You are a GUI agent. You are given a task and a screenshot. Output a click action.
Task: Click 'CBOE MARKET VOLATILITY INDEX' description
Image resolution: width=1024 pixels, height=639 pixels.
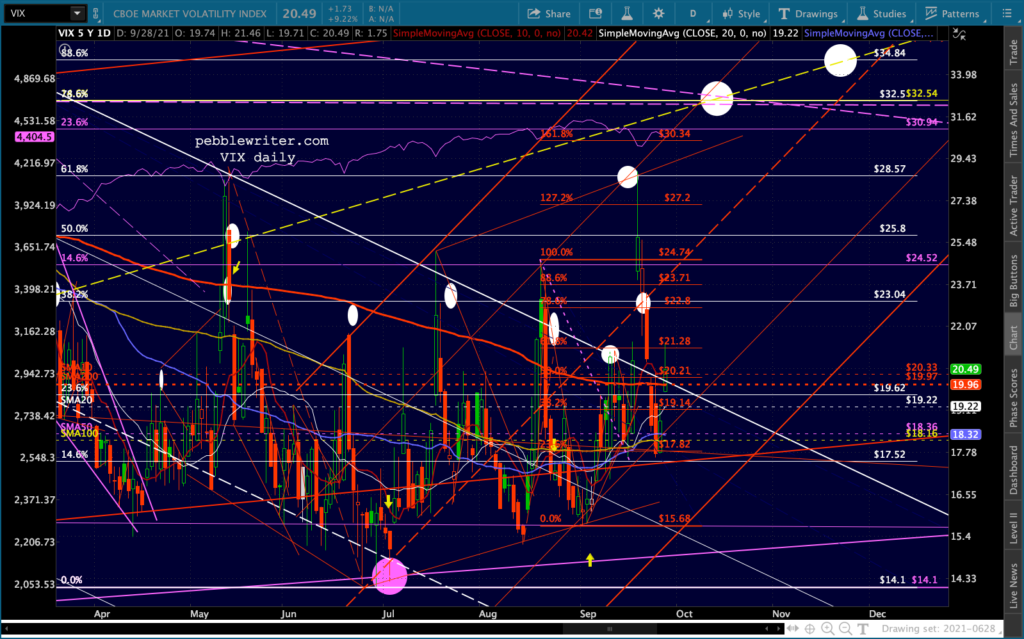189,13
